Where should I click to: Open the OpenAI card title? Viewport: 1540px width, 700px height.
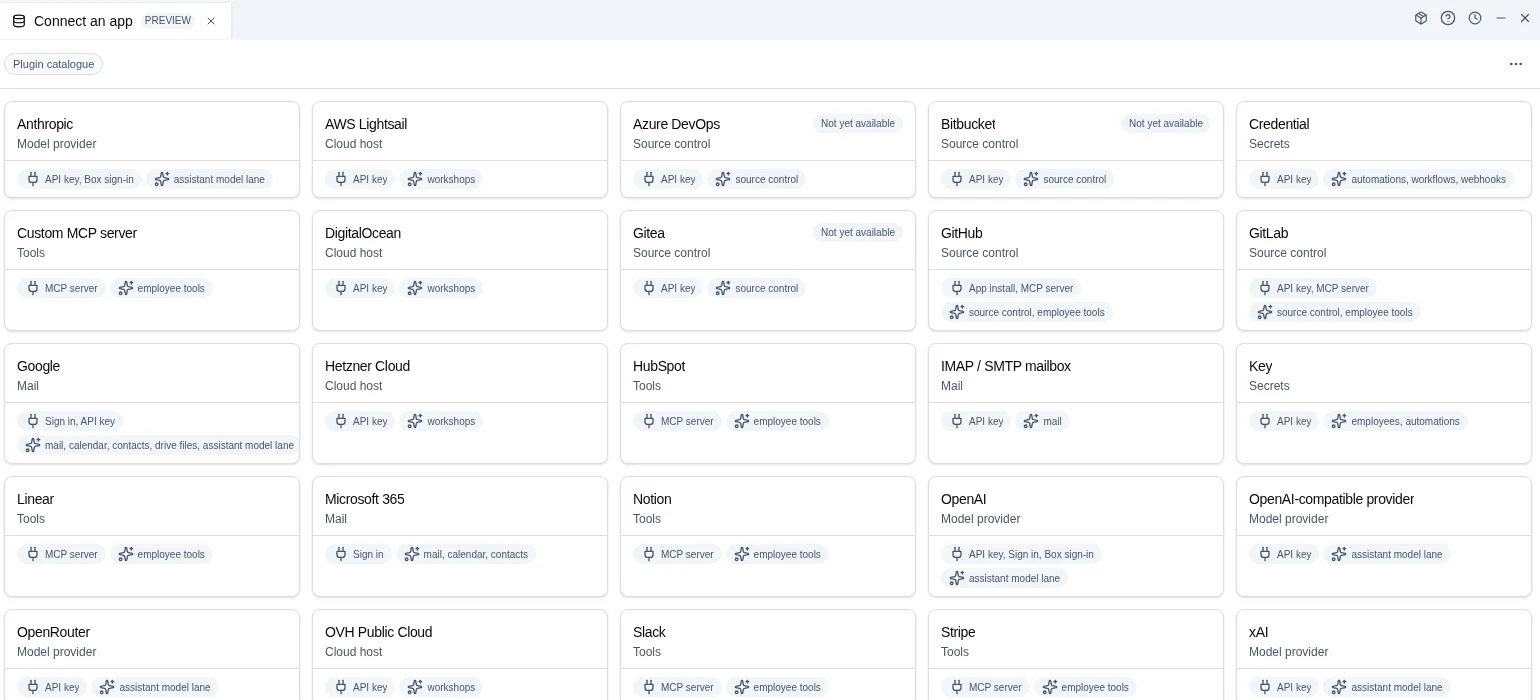[x=963, y=499]
